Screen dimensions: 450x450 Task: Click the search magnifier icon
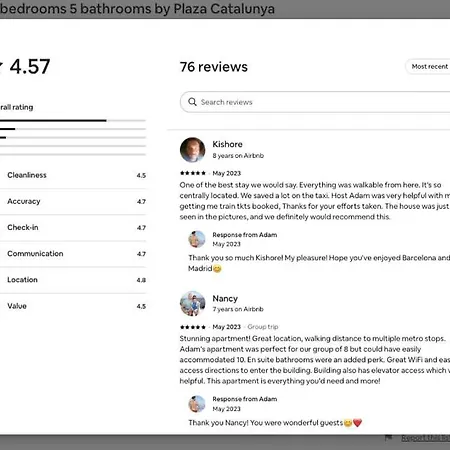[x=192, y=102]
